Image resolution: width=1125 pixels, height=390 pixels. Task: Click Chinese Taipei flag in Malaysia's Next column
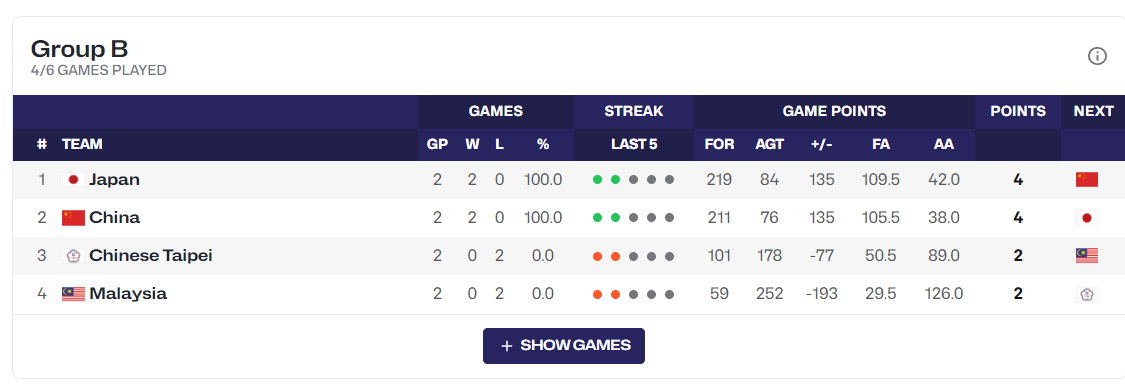click(x=1087, y=293)
